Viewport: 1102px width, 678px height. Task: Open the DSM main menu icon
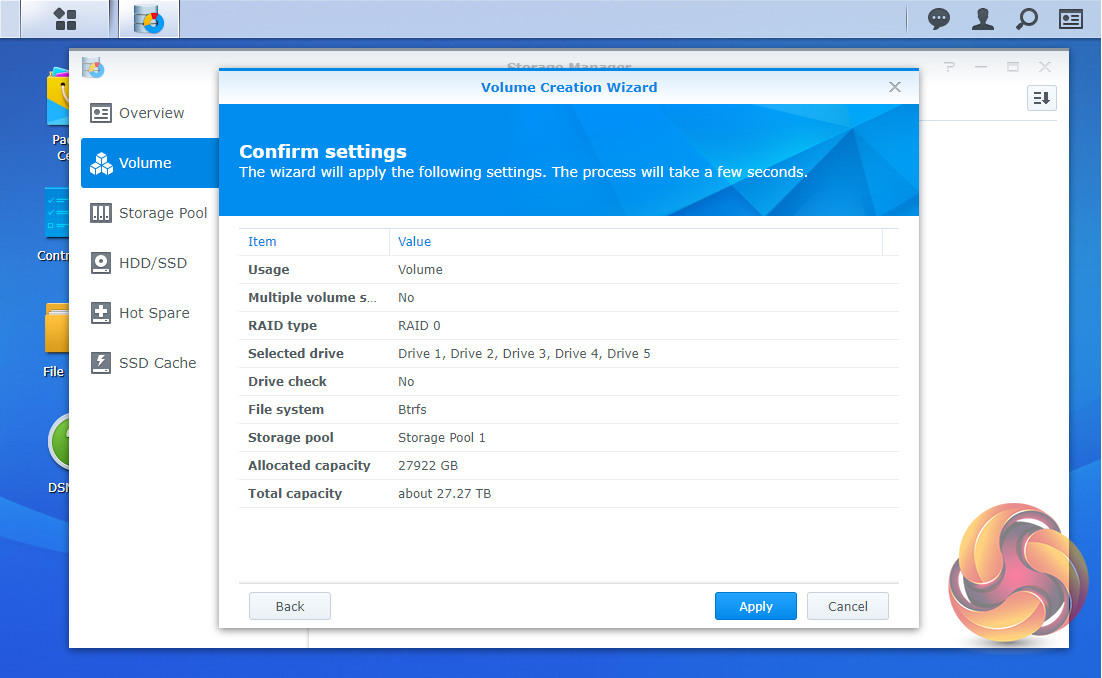tap(65, 19)
